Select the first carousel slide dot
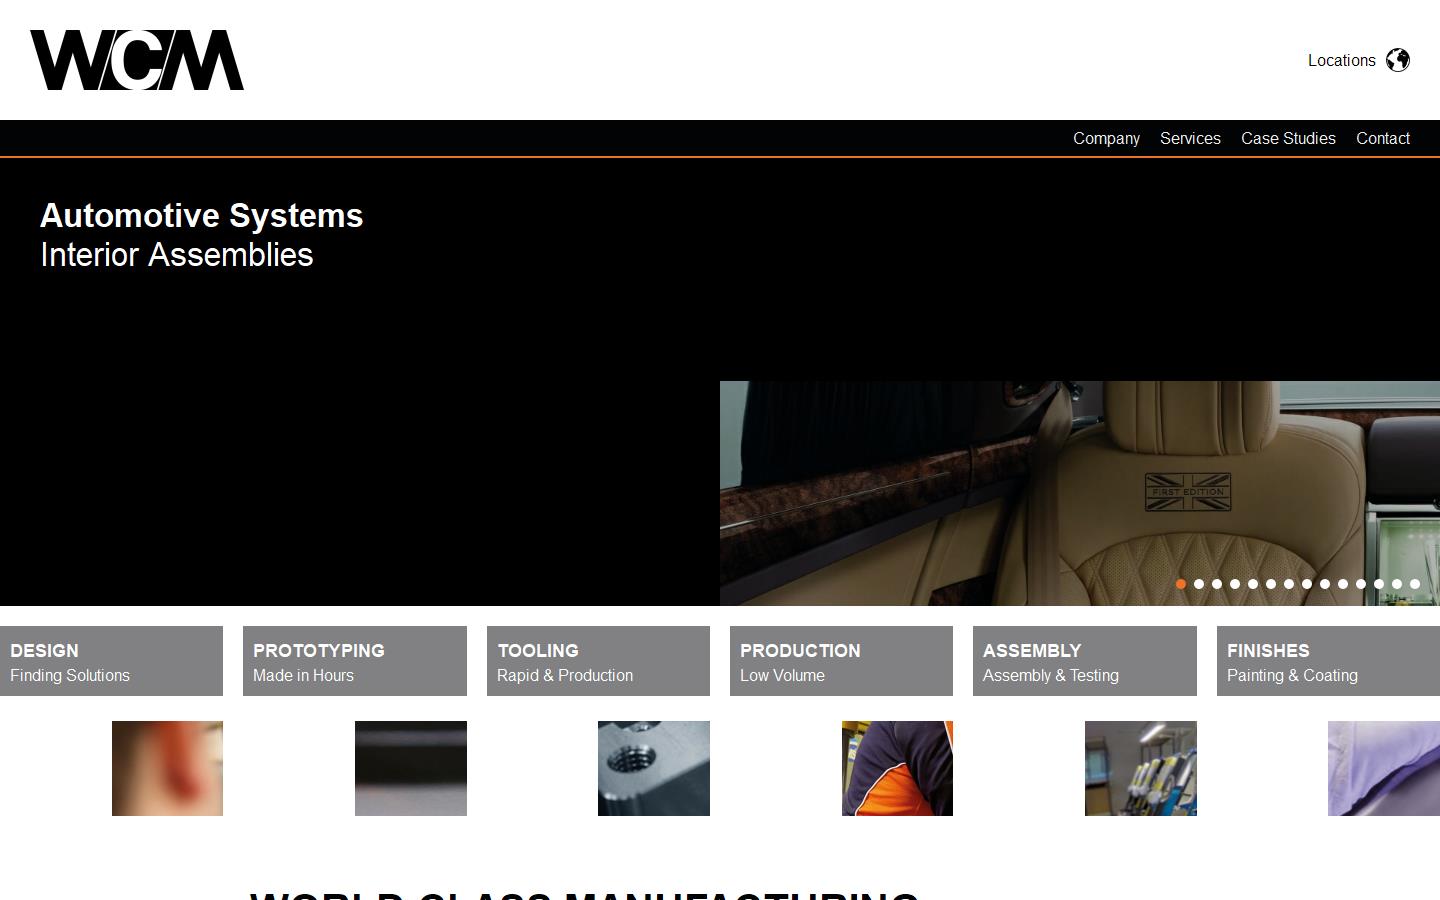Viewport: 1440px width, 900px height. coord(1180,584)
